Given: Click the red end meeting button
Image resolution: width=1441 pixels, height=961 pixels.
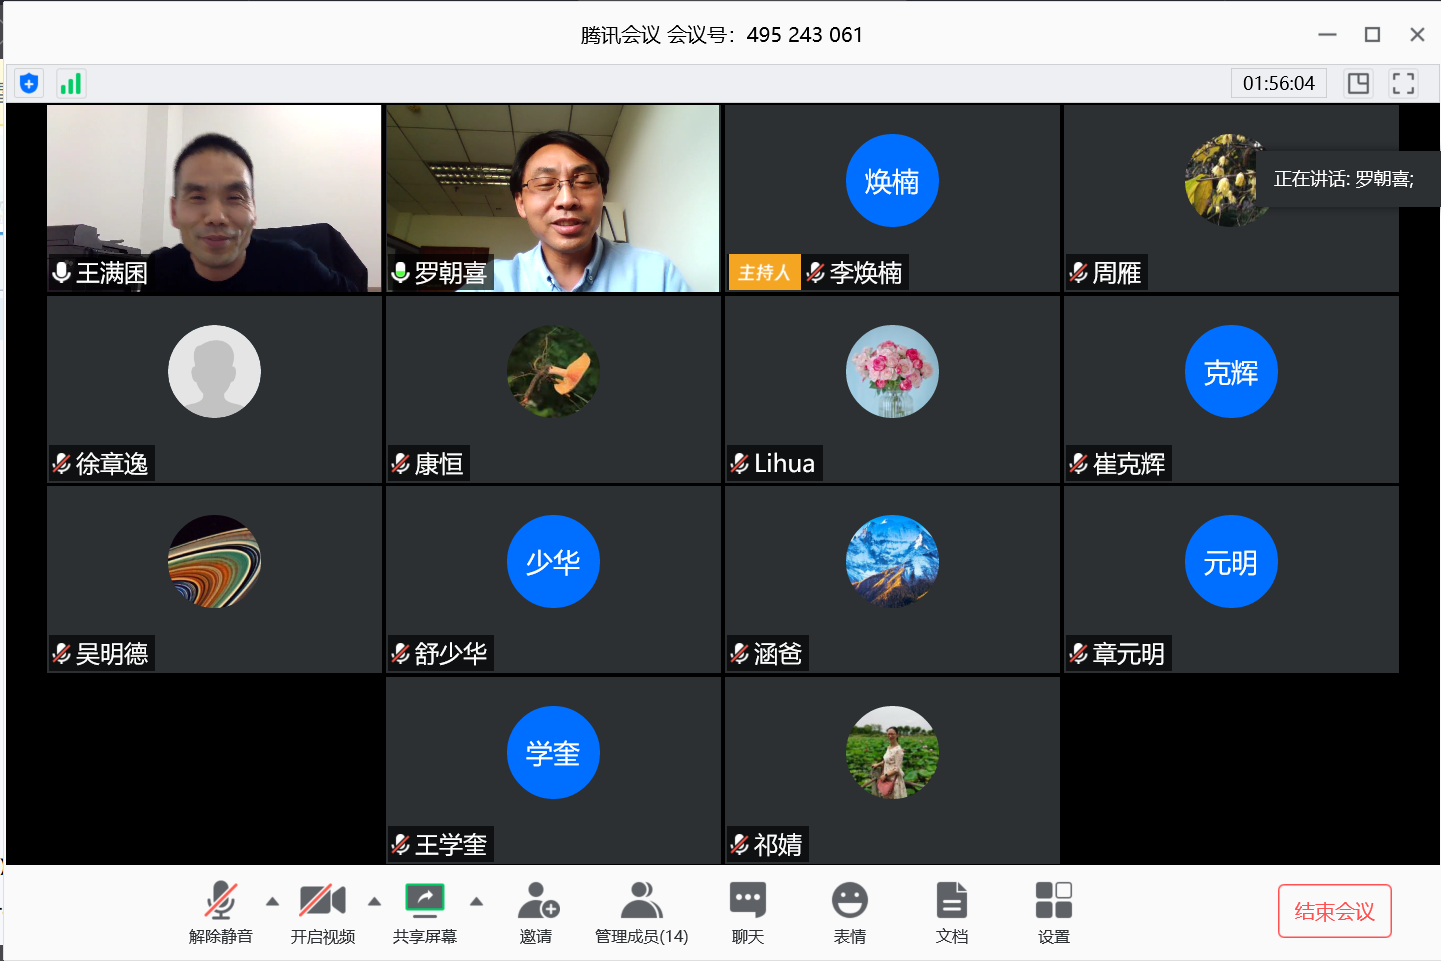Looking at the screenshot, I should point(1334,911).
